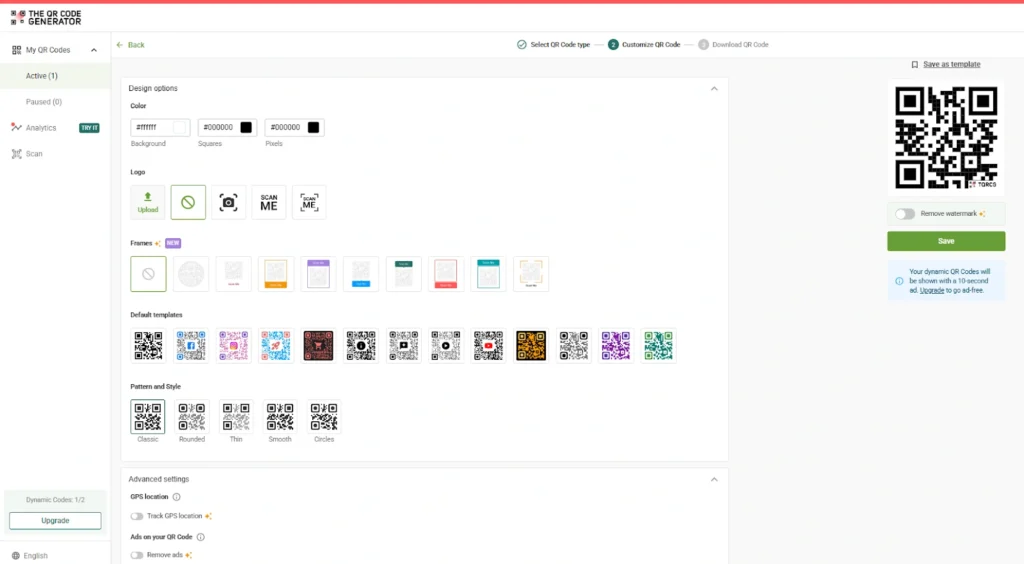Apply the info icon template
The width and height of the screenshot is (1024, 564).
(361, 345)
